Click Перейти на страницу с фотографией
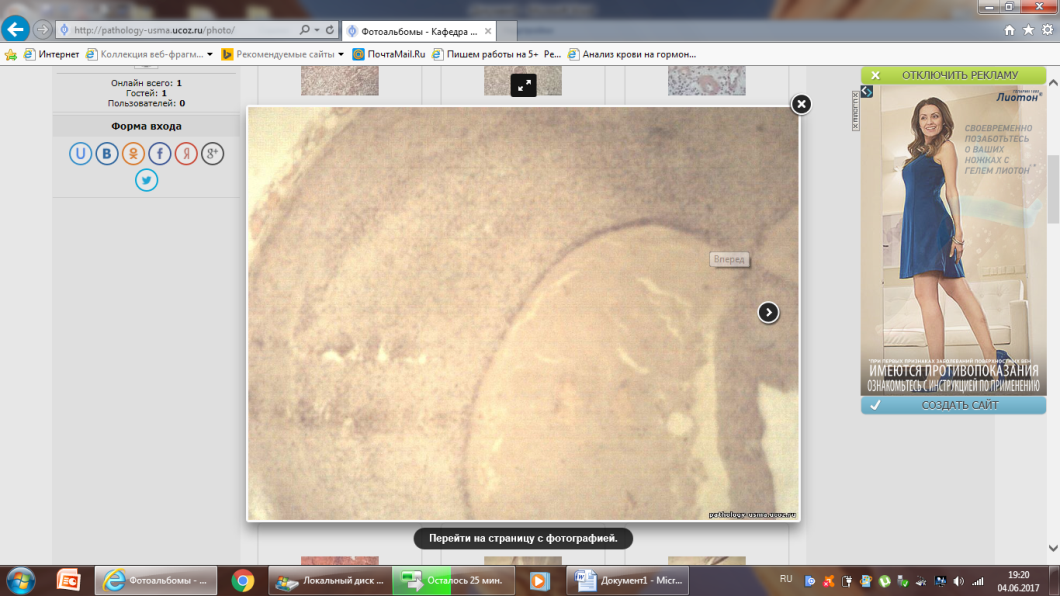 pyautogui.click(x=523, y=539)
